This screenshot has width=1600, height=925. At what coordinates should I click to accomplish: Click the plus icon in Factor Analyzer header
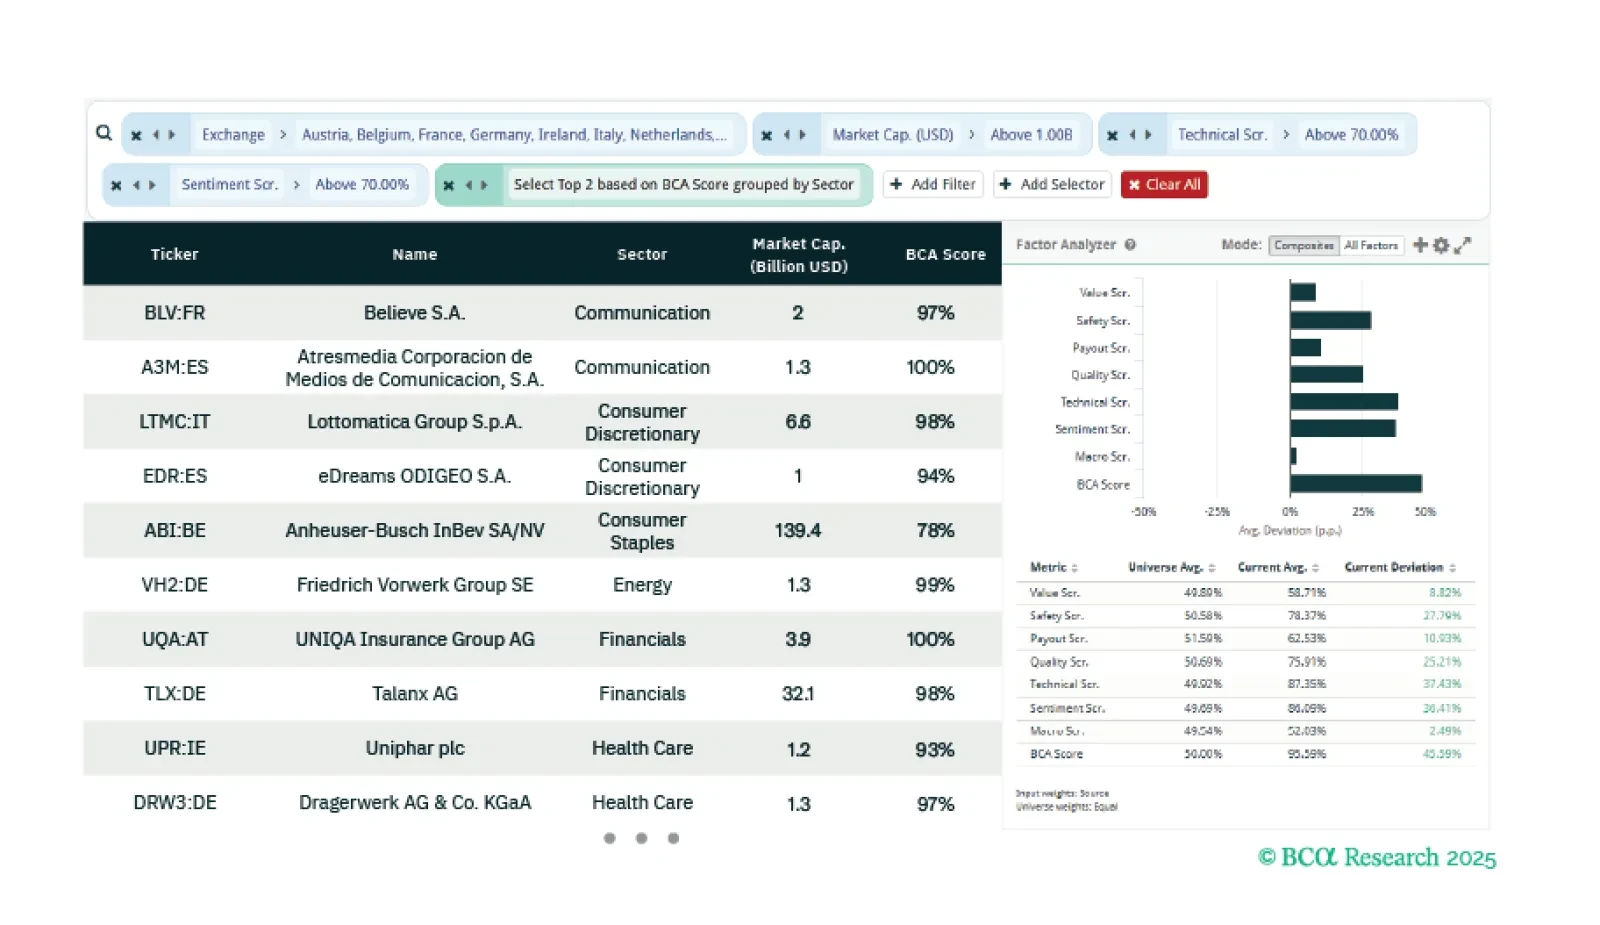(1420, 245)
